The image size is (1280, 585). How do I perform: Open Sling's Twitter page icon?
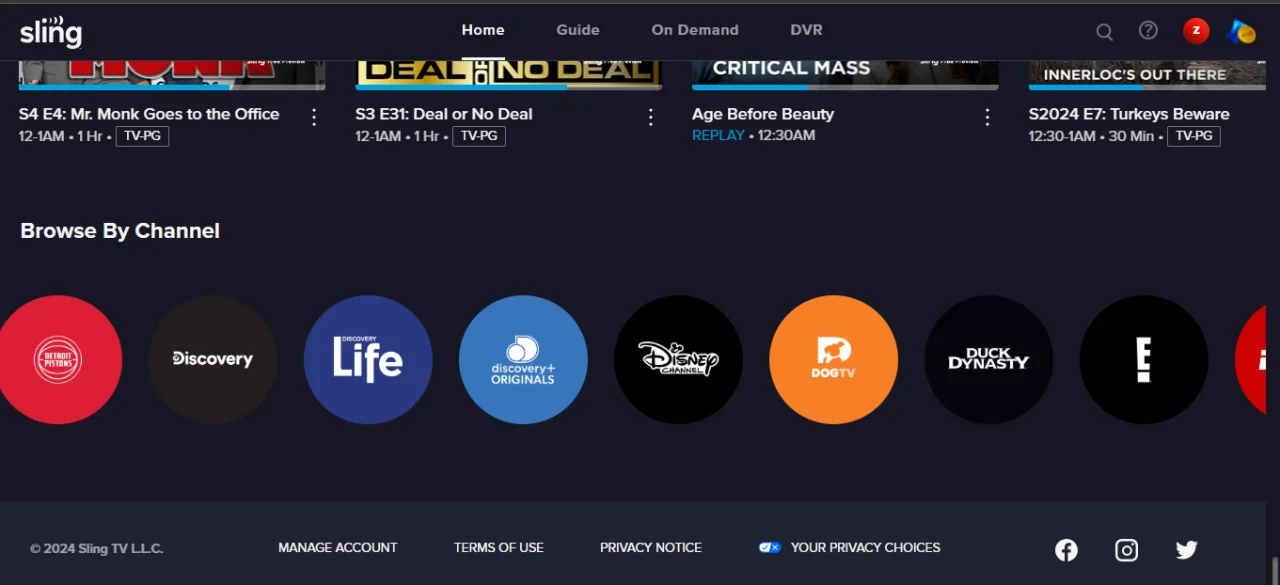(x=1187, y=549)
